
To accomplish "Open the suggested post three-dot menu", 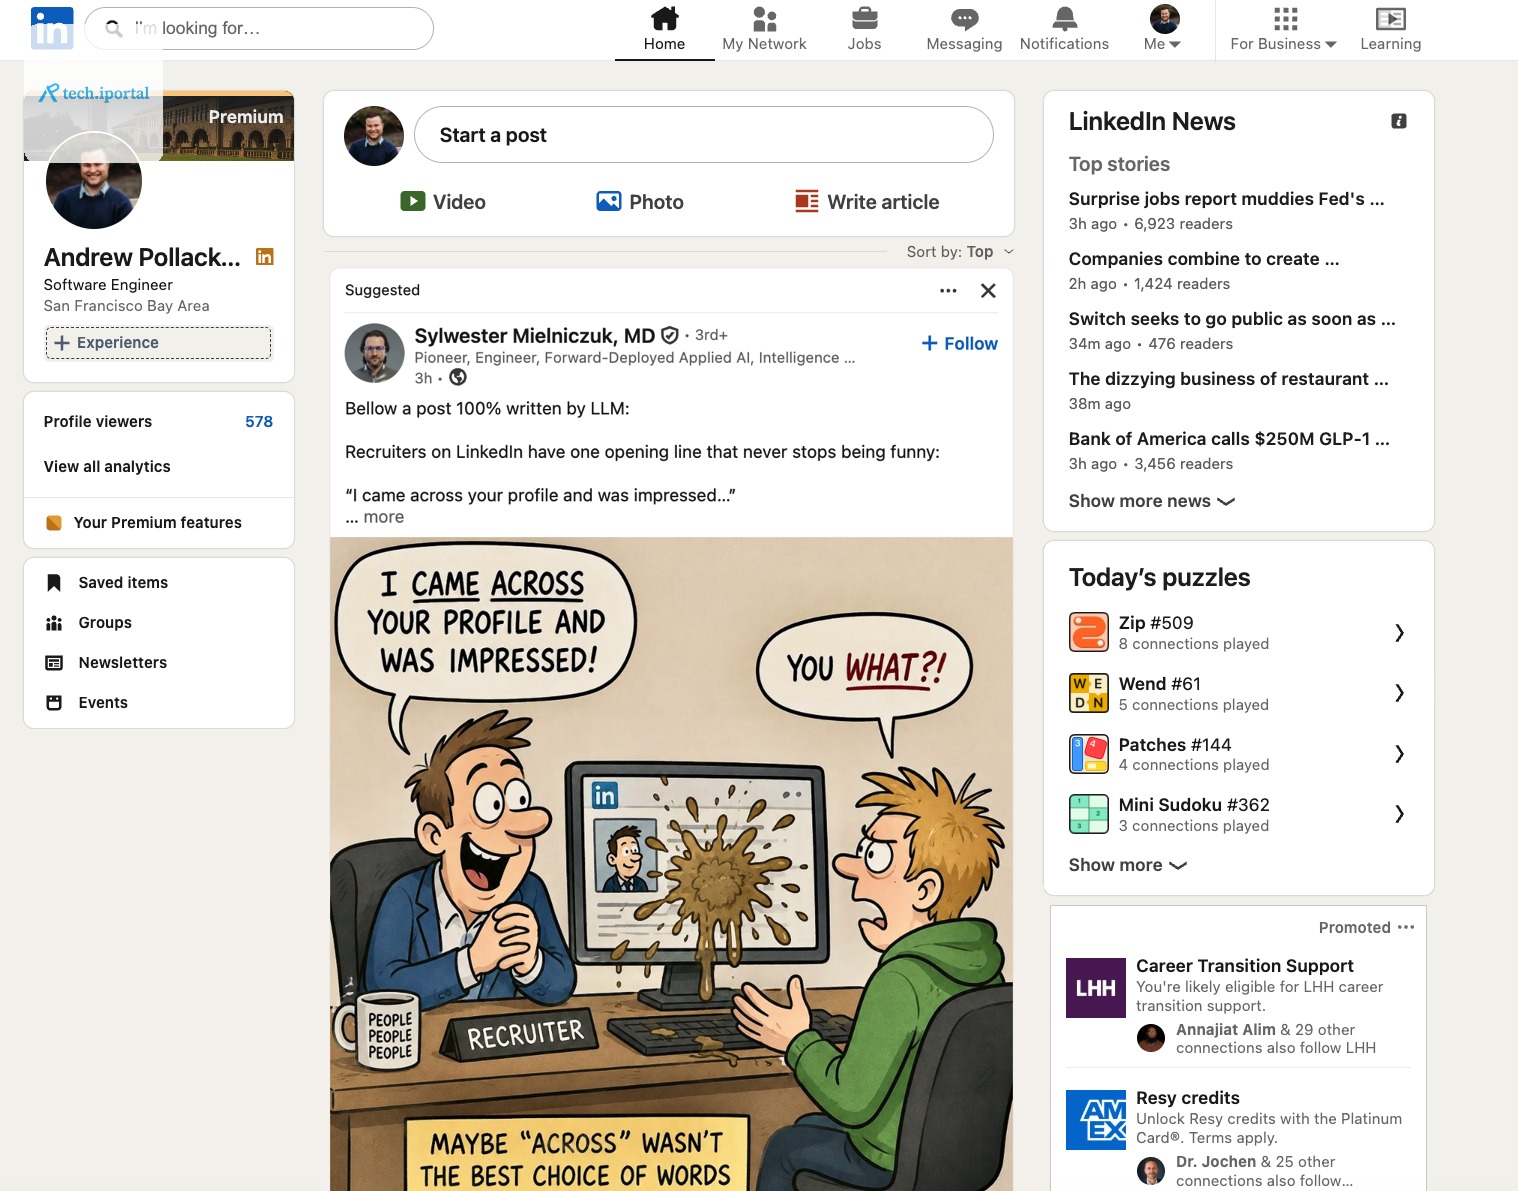I will [948, 291].
